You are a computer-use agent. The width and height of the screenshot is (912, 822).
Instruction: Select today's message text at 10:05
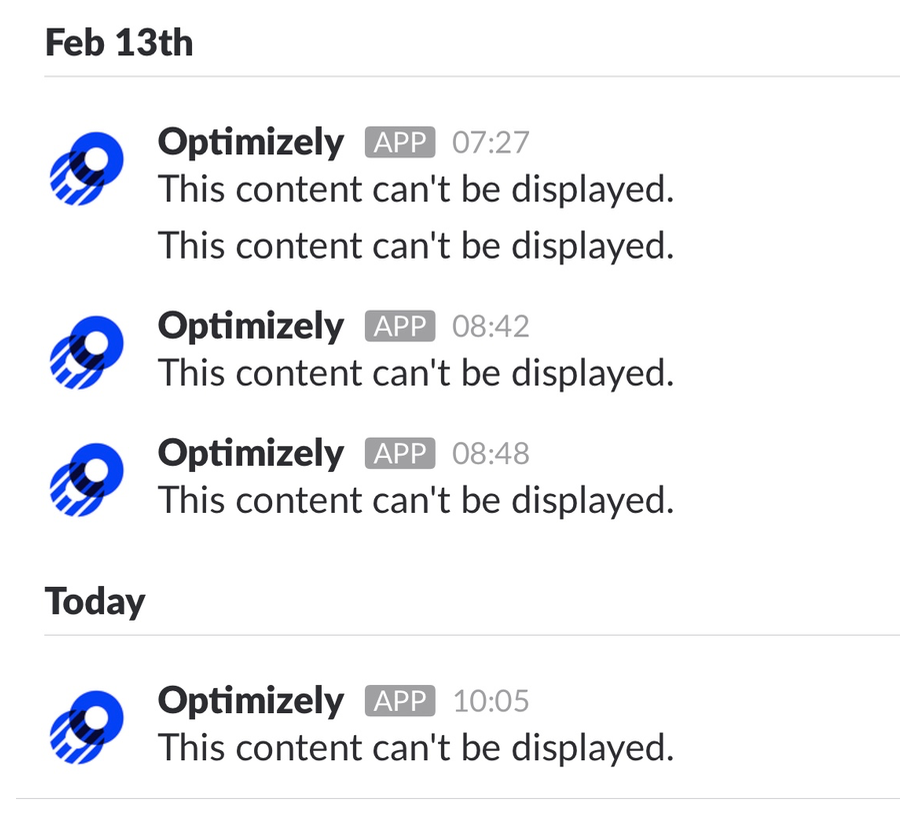tap(416, 748)
